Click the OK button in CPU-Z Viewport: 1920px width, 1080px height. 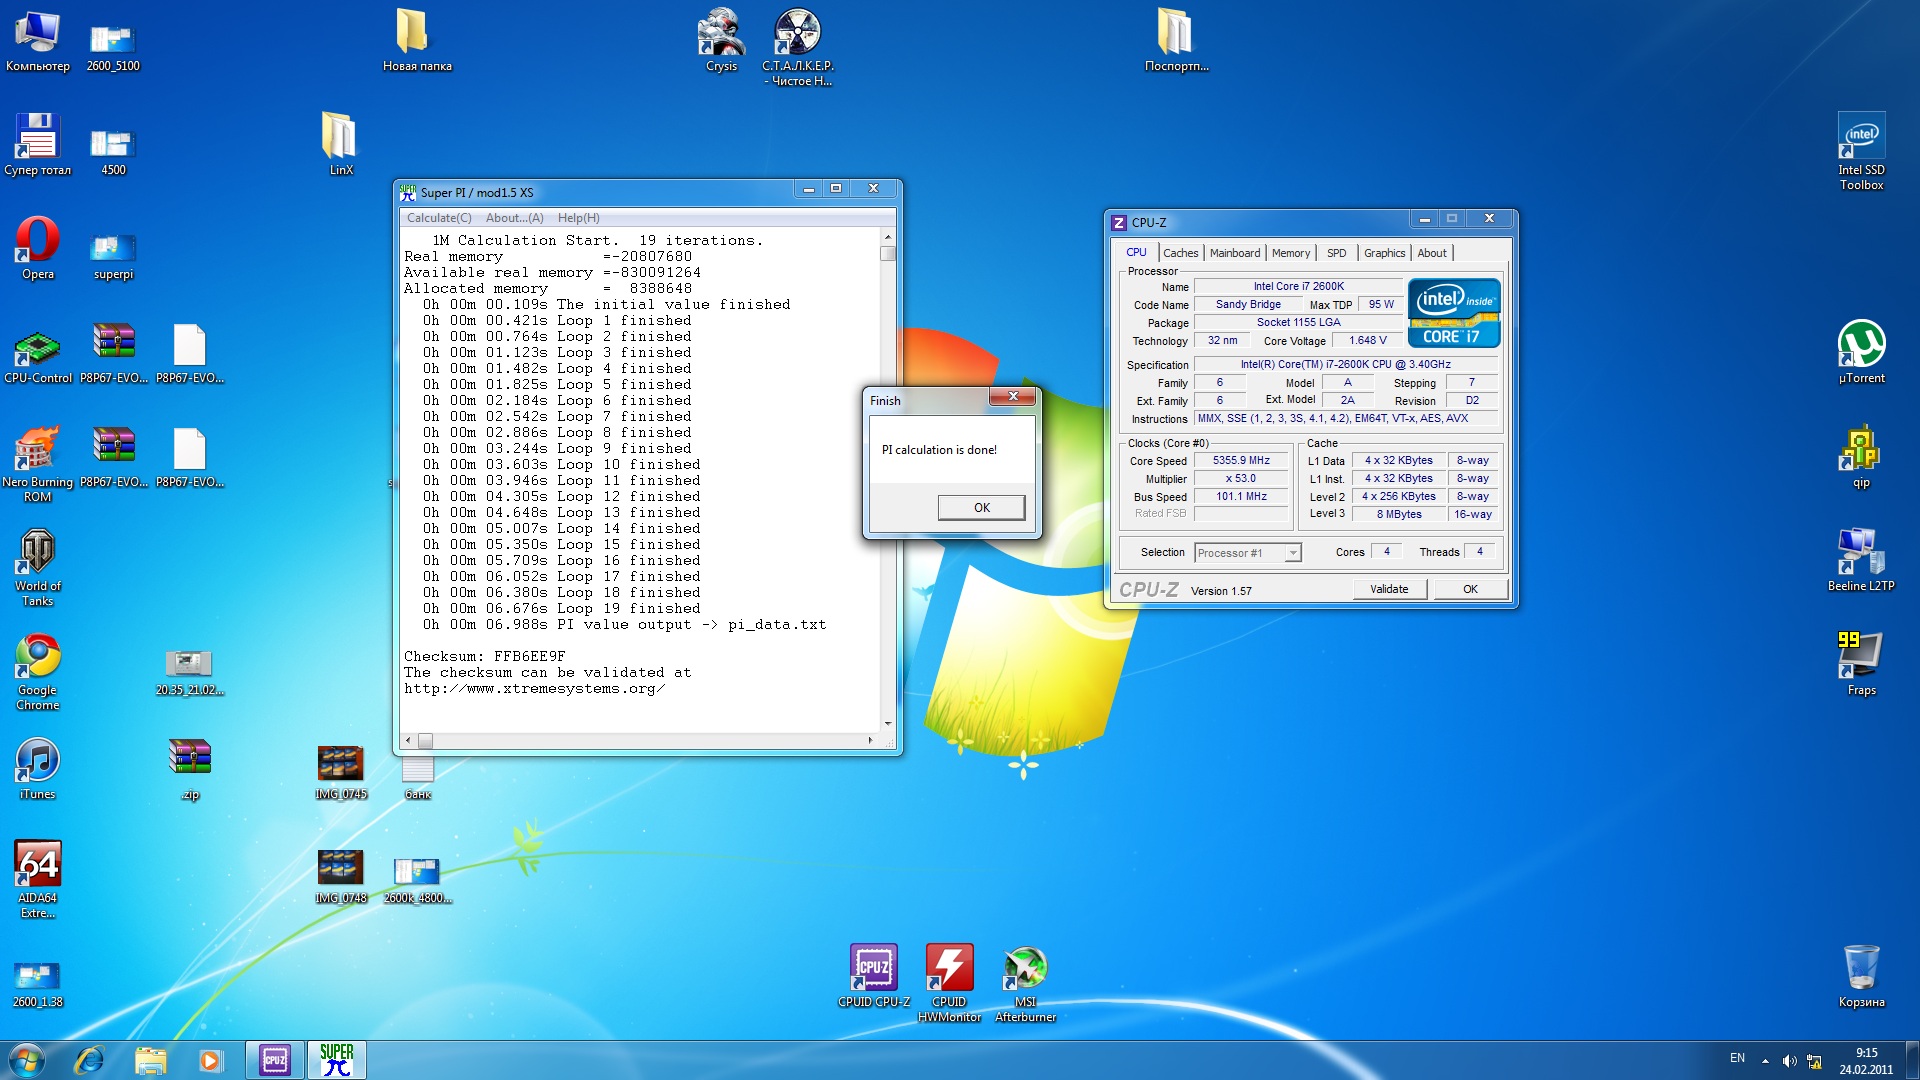click(x=1470, y=589)
